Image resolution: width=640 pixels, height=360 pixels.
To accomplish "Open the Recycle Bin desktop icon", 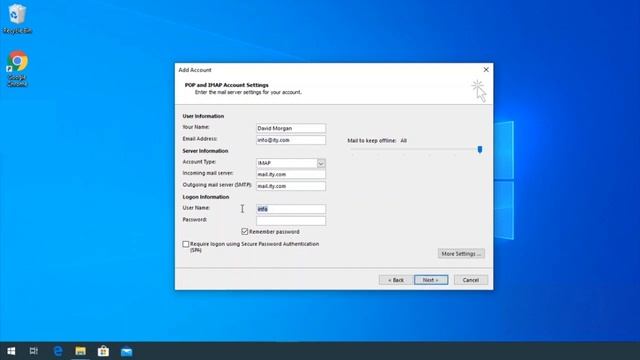I will click(17, 19).
